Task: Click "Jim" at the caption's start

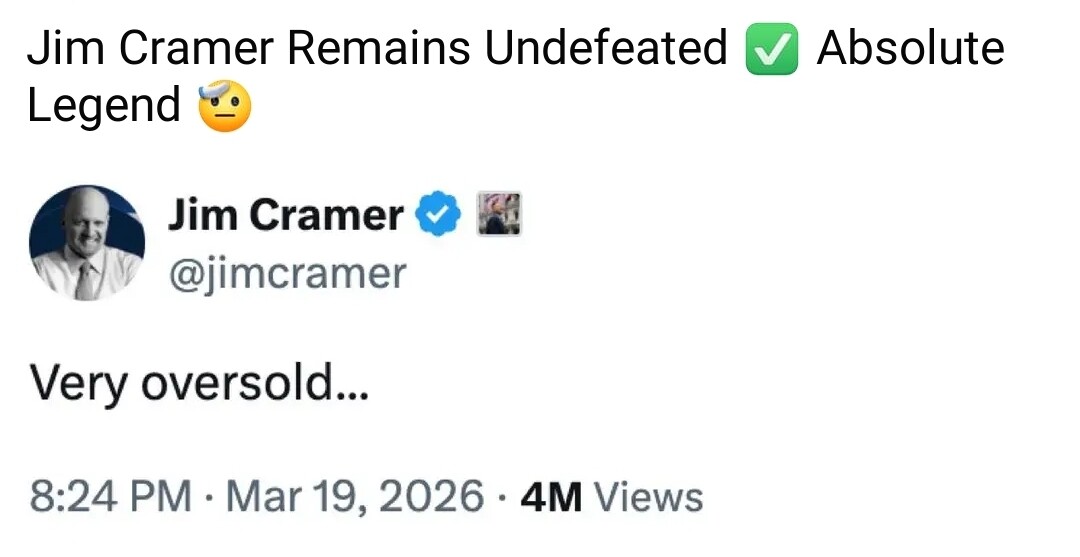Action: [x=60, y=48]
